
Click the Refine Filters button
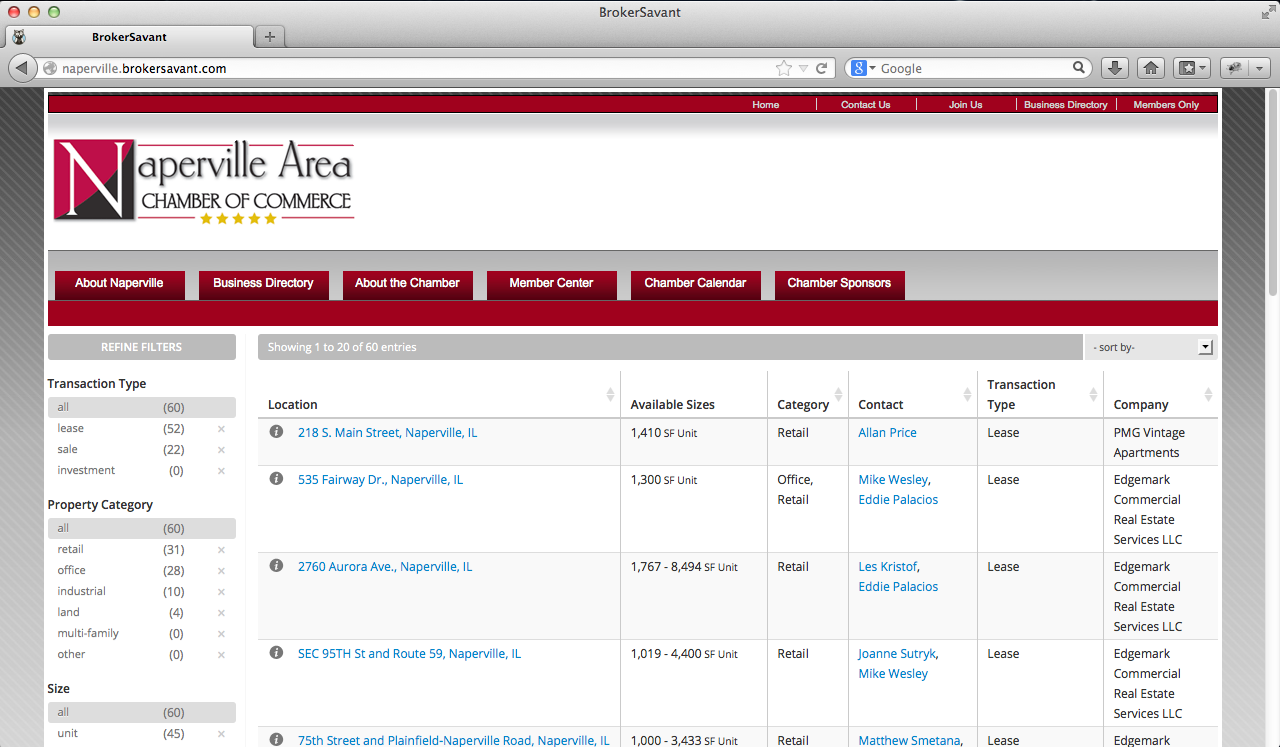(x=142, y=347)
